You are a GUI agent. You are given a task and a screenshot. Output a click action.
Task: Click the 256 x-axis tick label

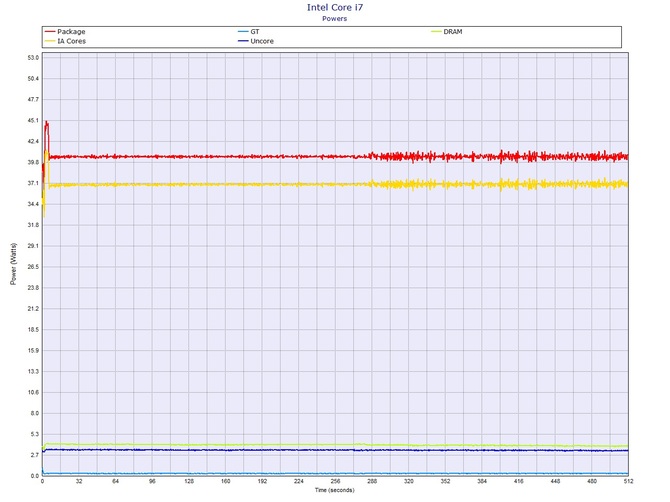[x=335, y=481]
